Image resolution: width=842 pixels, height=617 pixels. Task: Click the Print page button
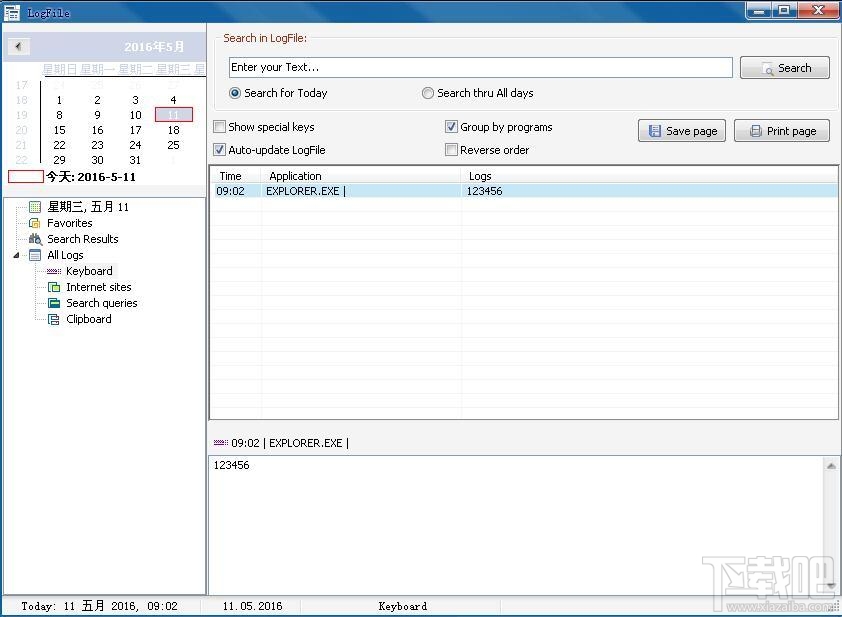[x=782, y=131]
